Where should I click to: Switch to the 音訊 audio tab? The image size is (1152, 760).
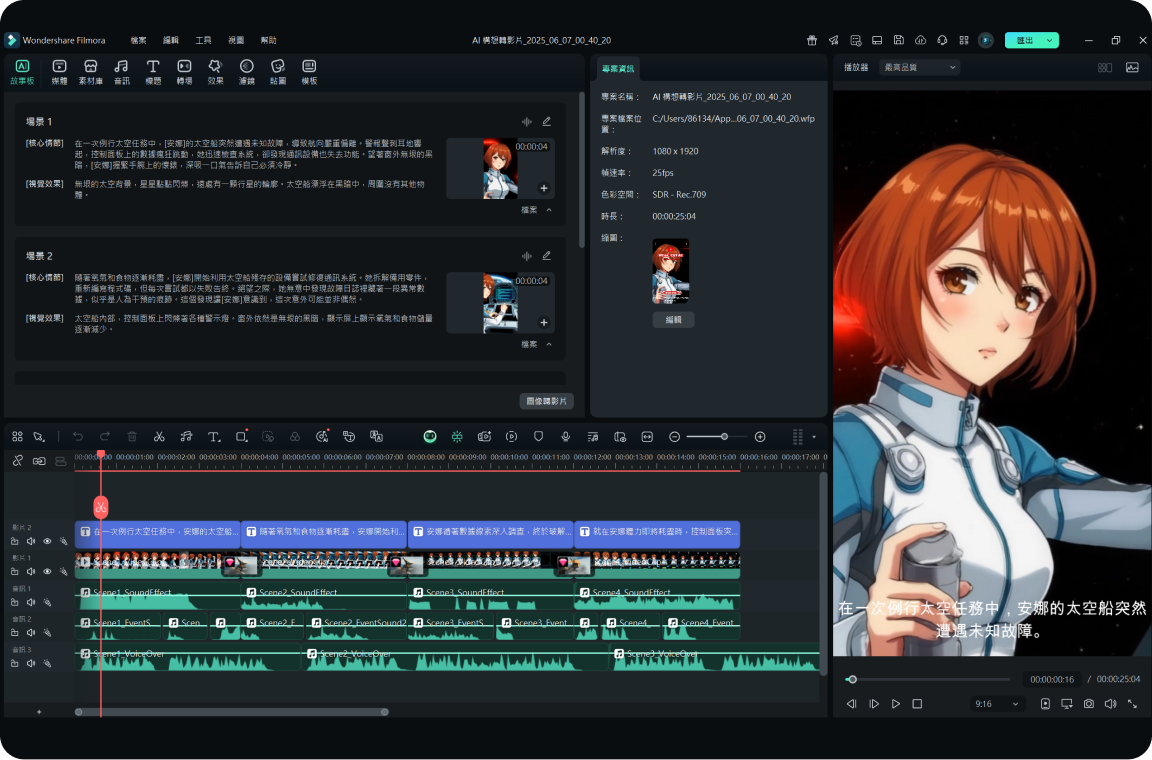click(x=122, y=72)
